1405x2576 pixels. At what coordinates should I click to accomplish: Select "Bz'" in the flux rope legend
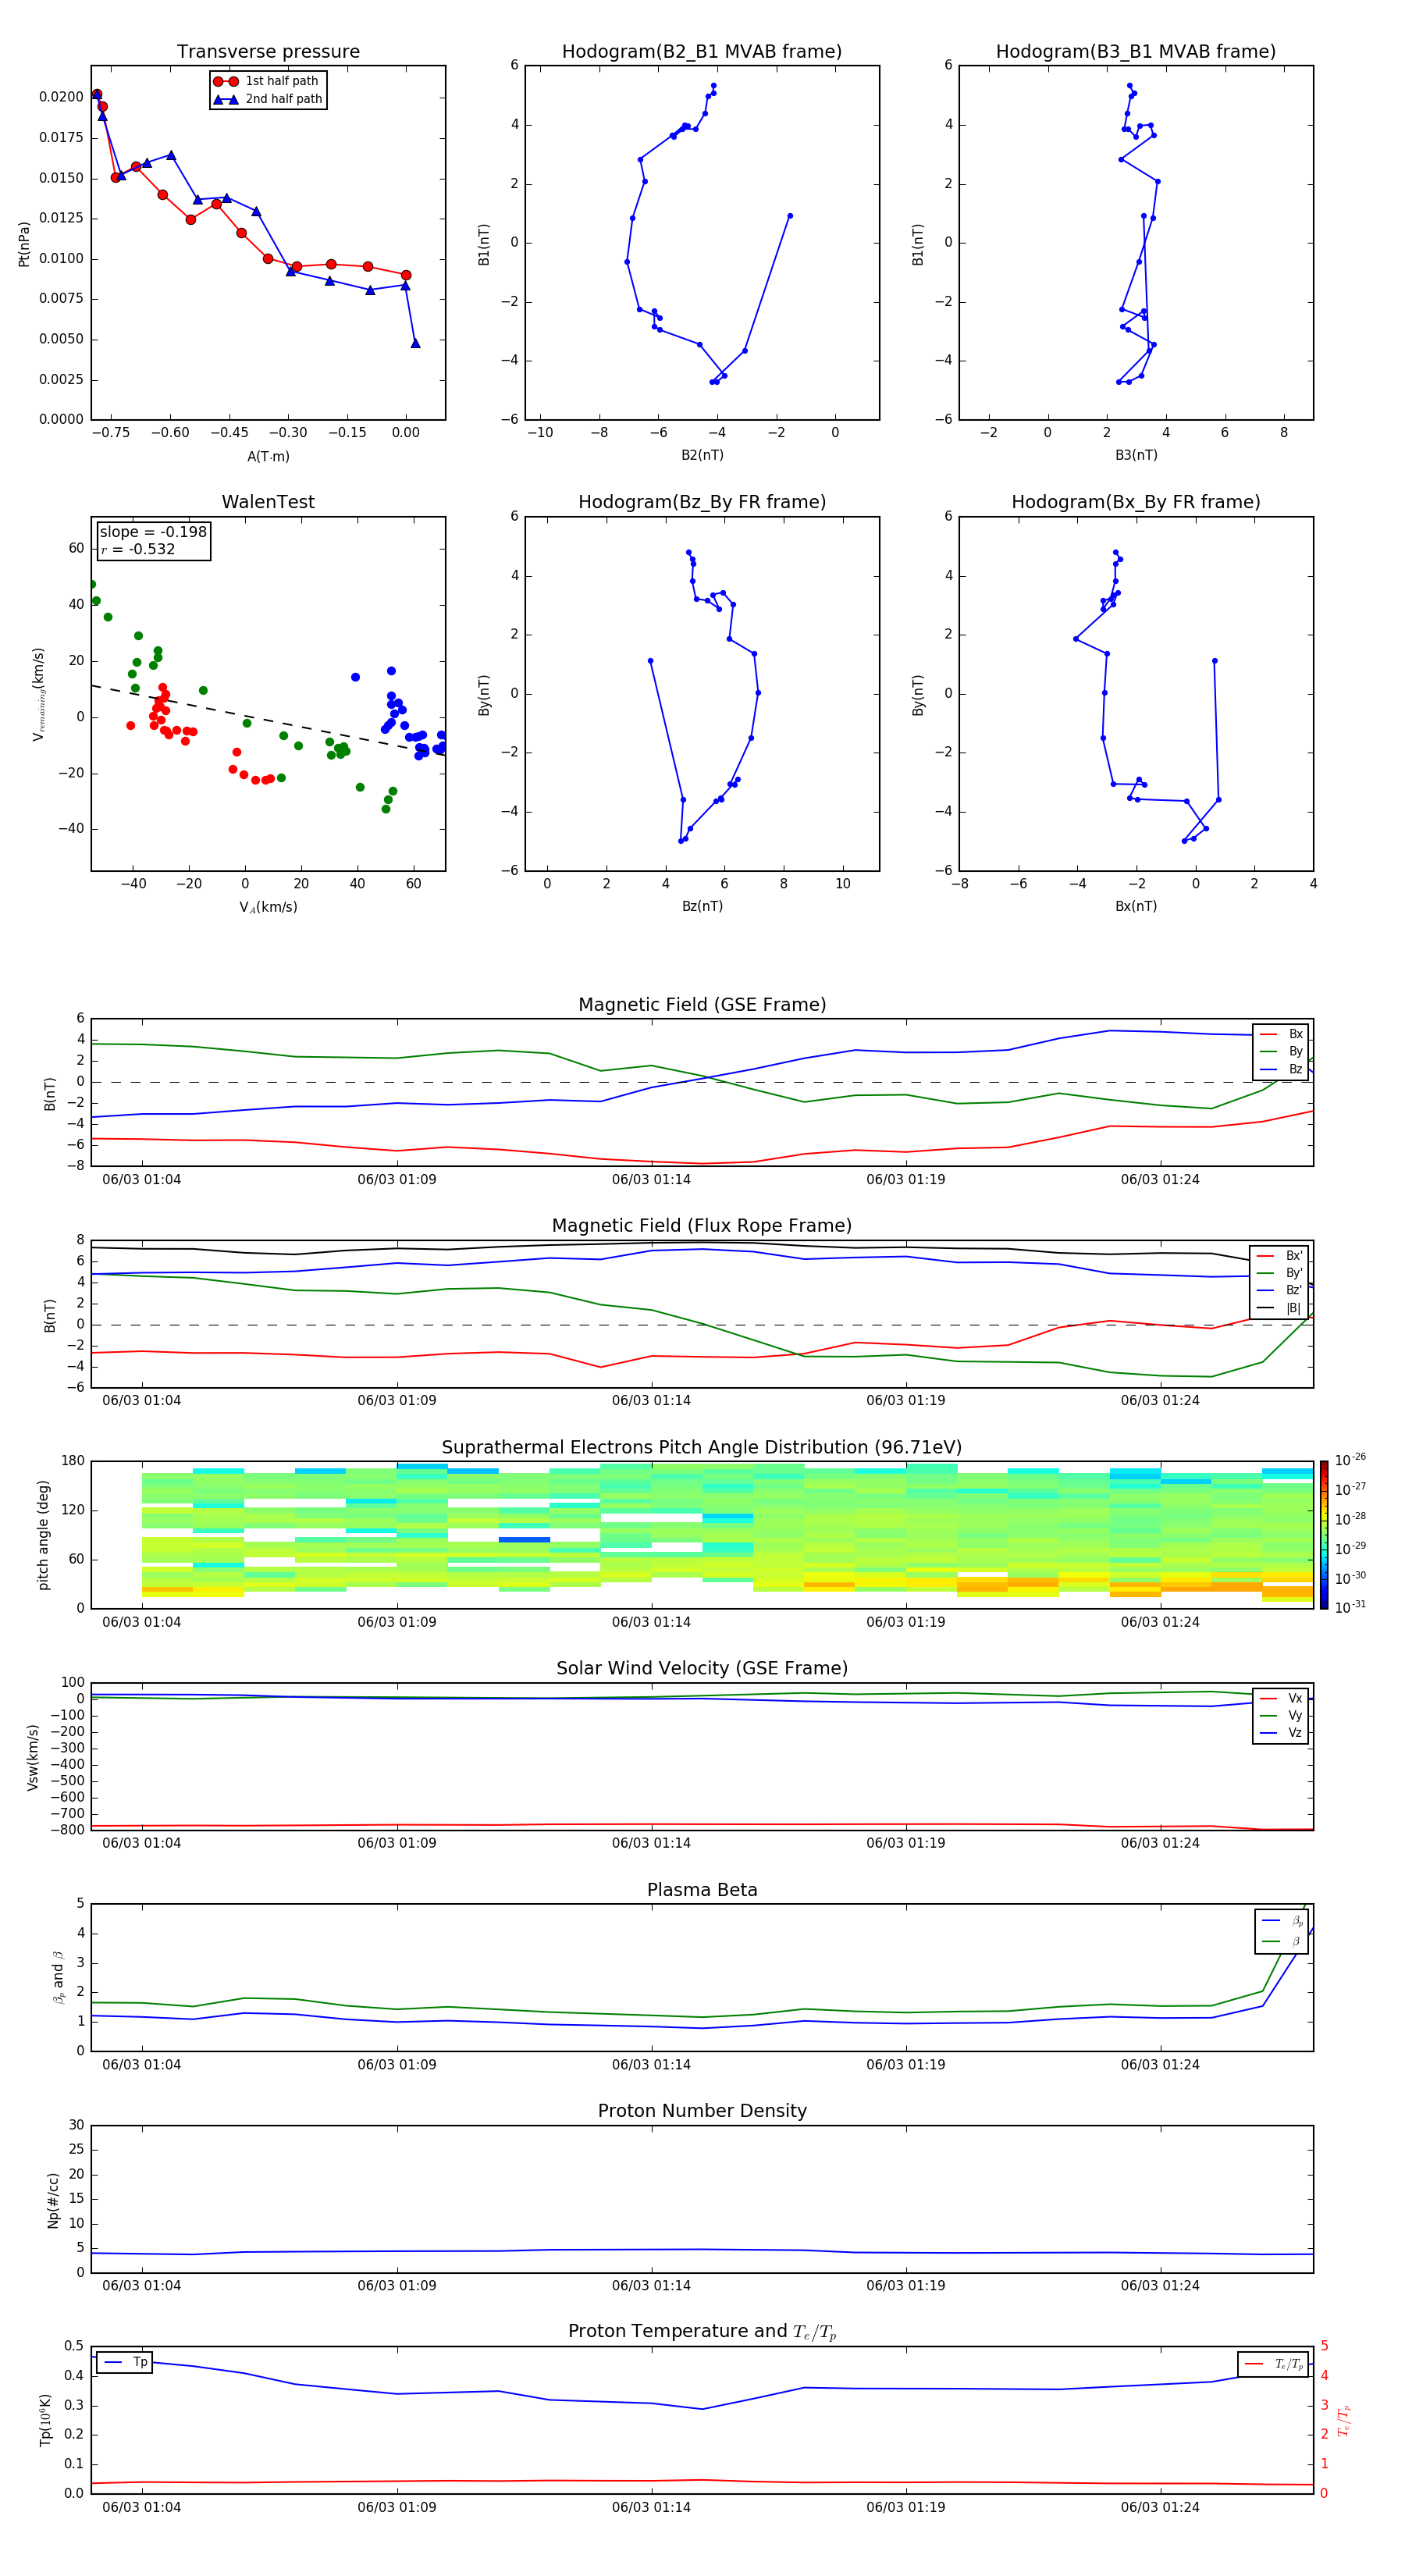coord(1281,1290)
